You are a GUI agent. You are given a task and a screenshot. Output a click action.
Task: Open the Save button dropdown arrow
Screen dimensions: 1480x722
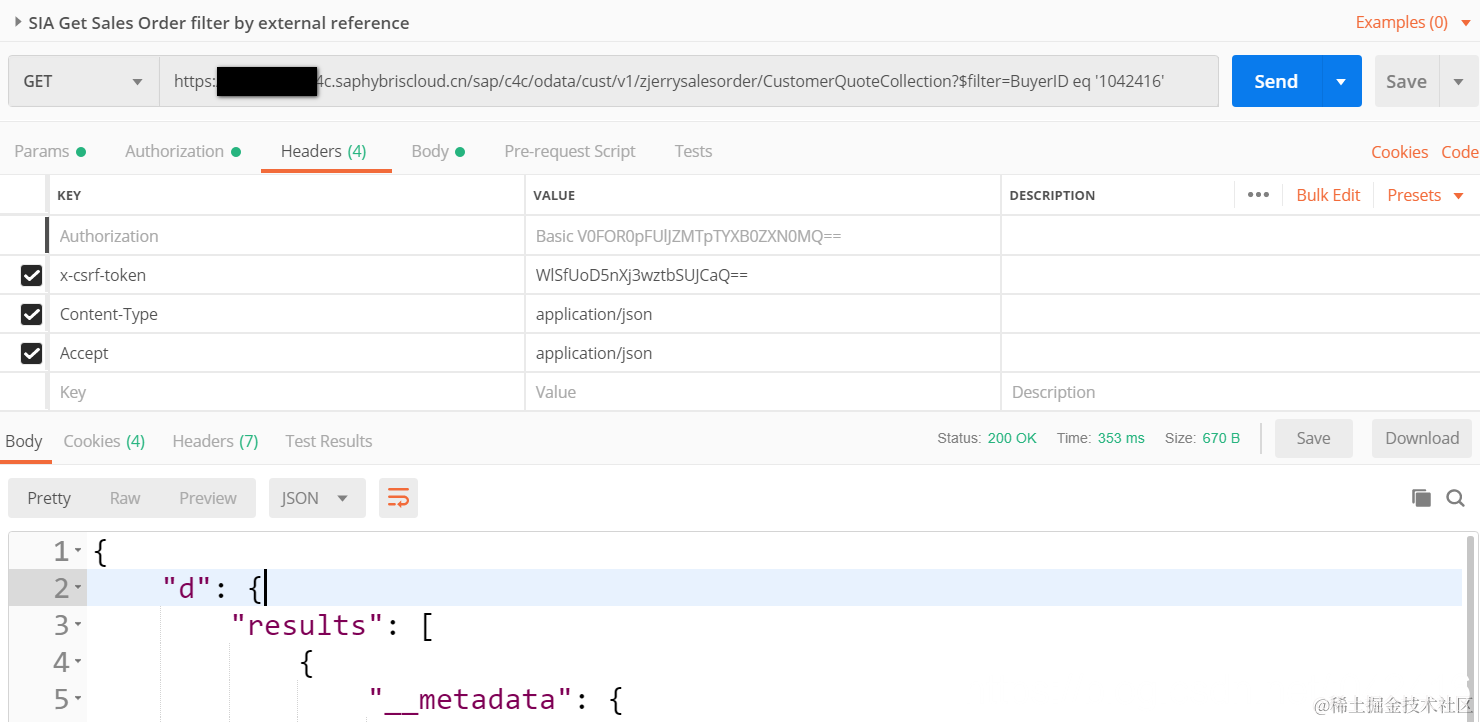pyautogui.click(x=1458, y=81)
